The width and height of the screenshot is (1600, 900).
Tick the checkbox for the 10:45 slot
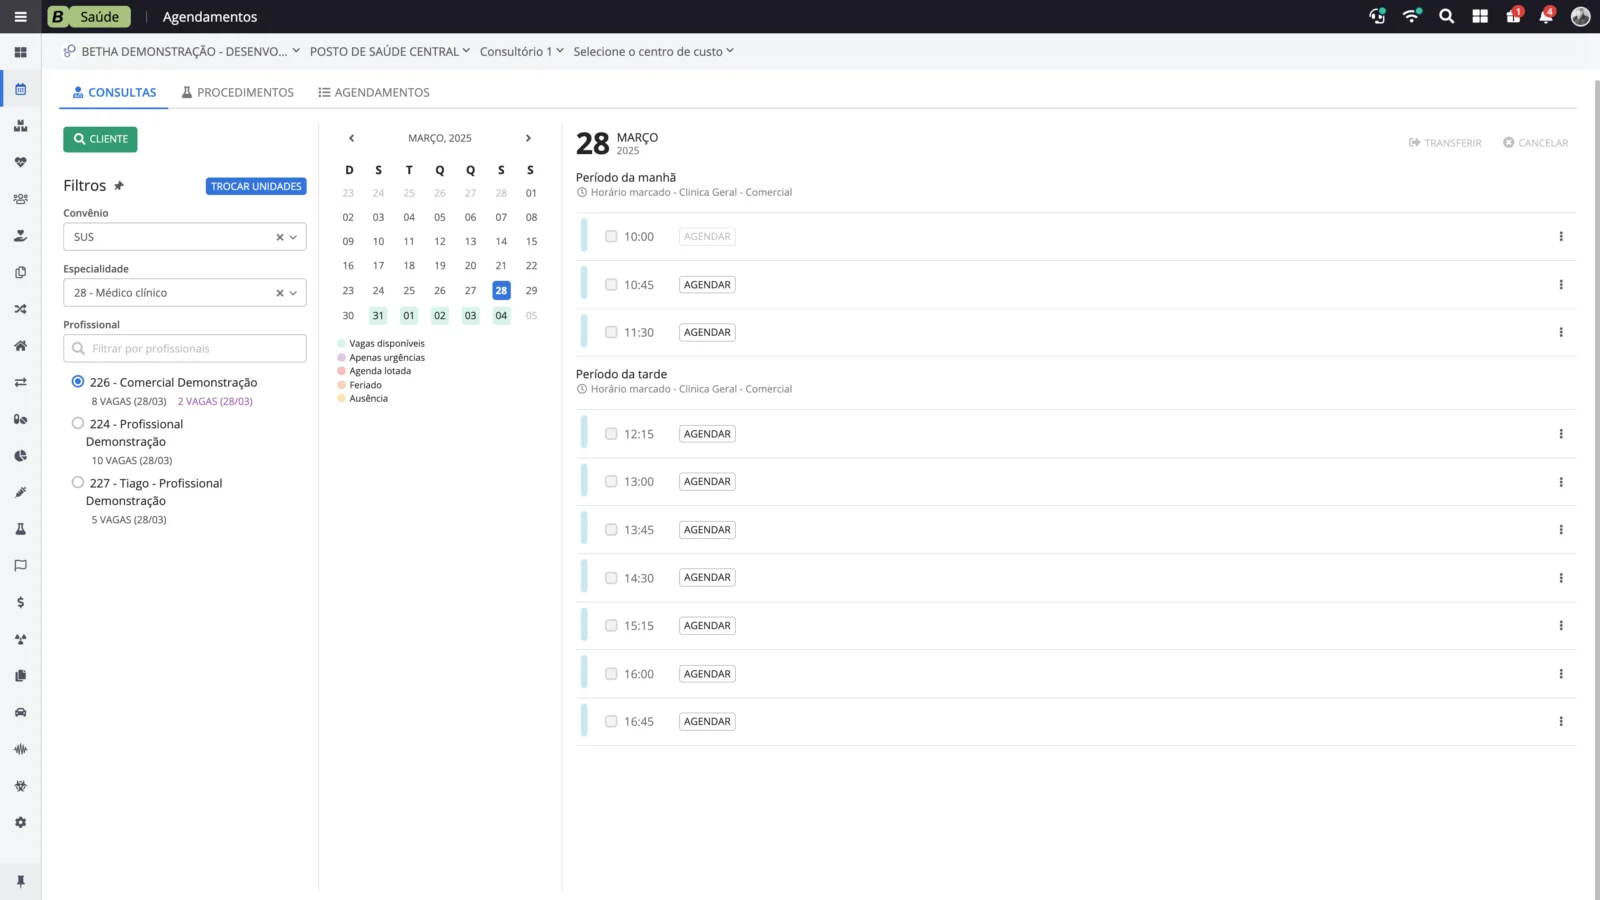tap(611, 285)
